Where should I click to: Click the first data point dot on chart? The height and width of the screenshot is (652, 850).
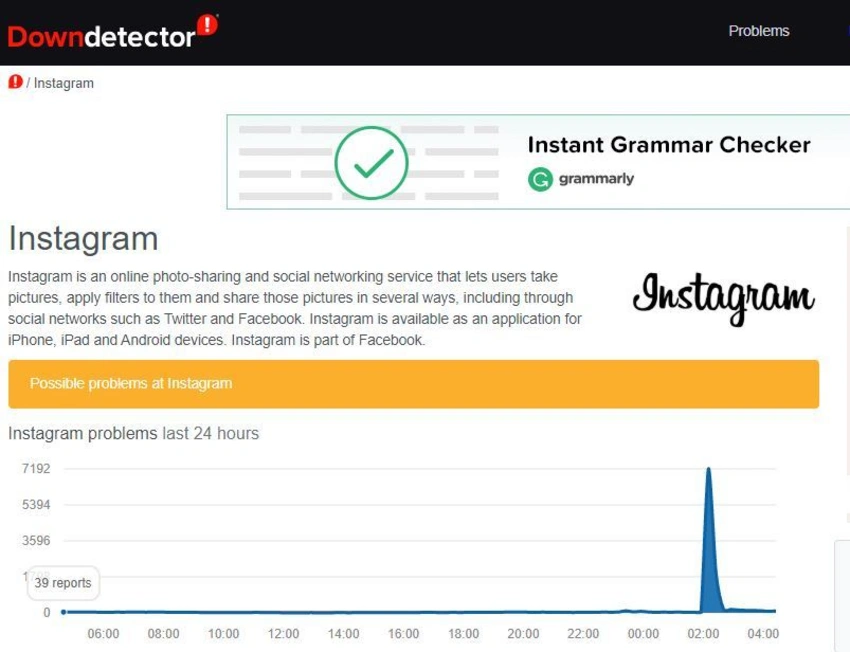[x=63, y=611]
